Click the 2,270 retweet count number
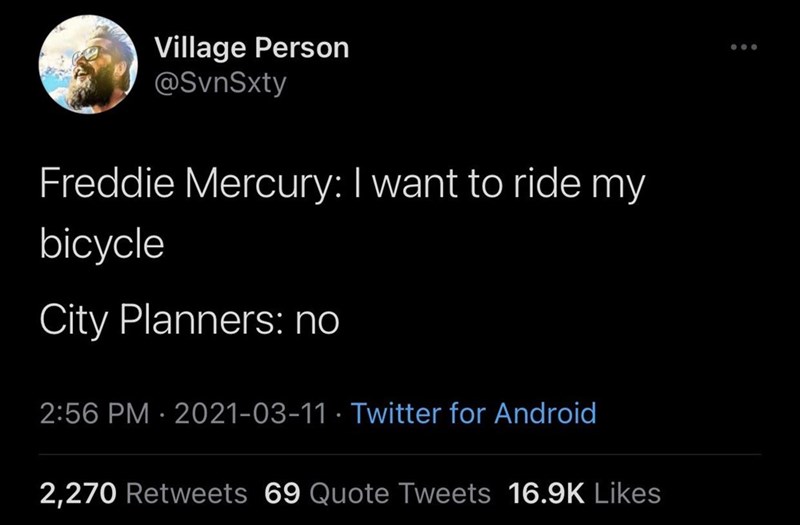800x525 pixels. pyautogui.click(x=80, y=492)
